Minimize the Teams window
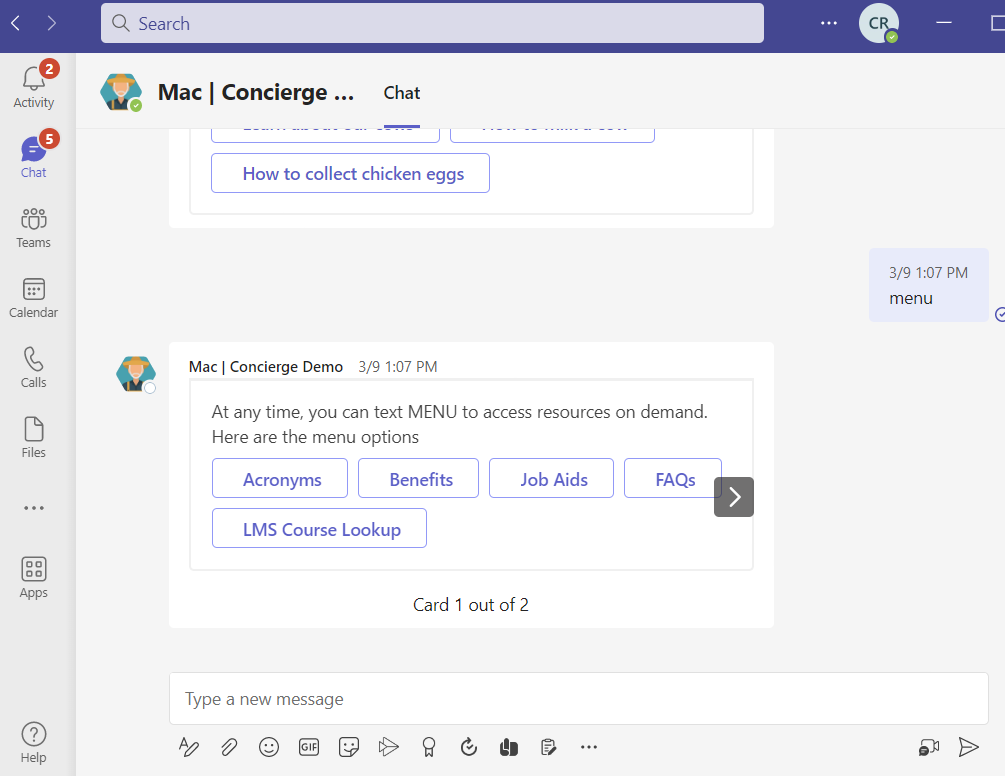The height and width of the screenshot is (776, 1005). pos(943,24)
